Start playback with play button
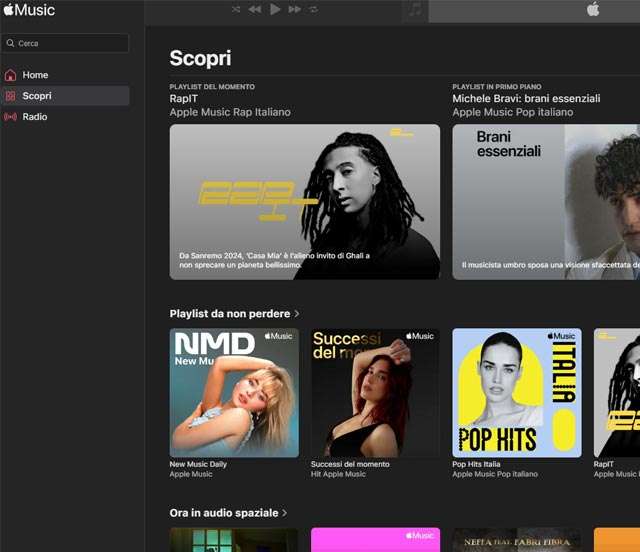This screenshot has height=552, width=640. (275, 9)
